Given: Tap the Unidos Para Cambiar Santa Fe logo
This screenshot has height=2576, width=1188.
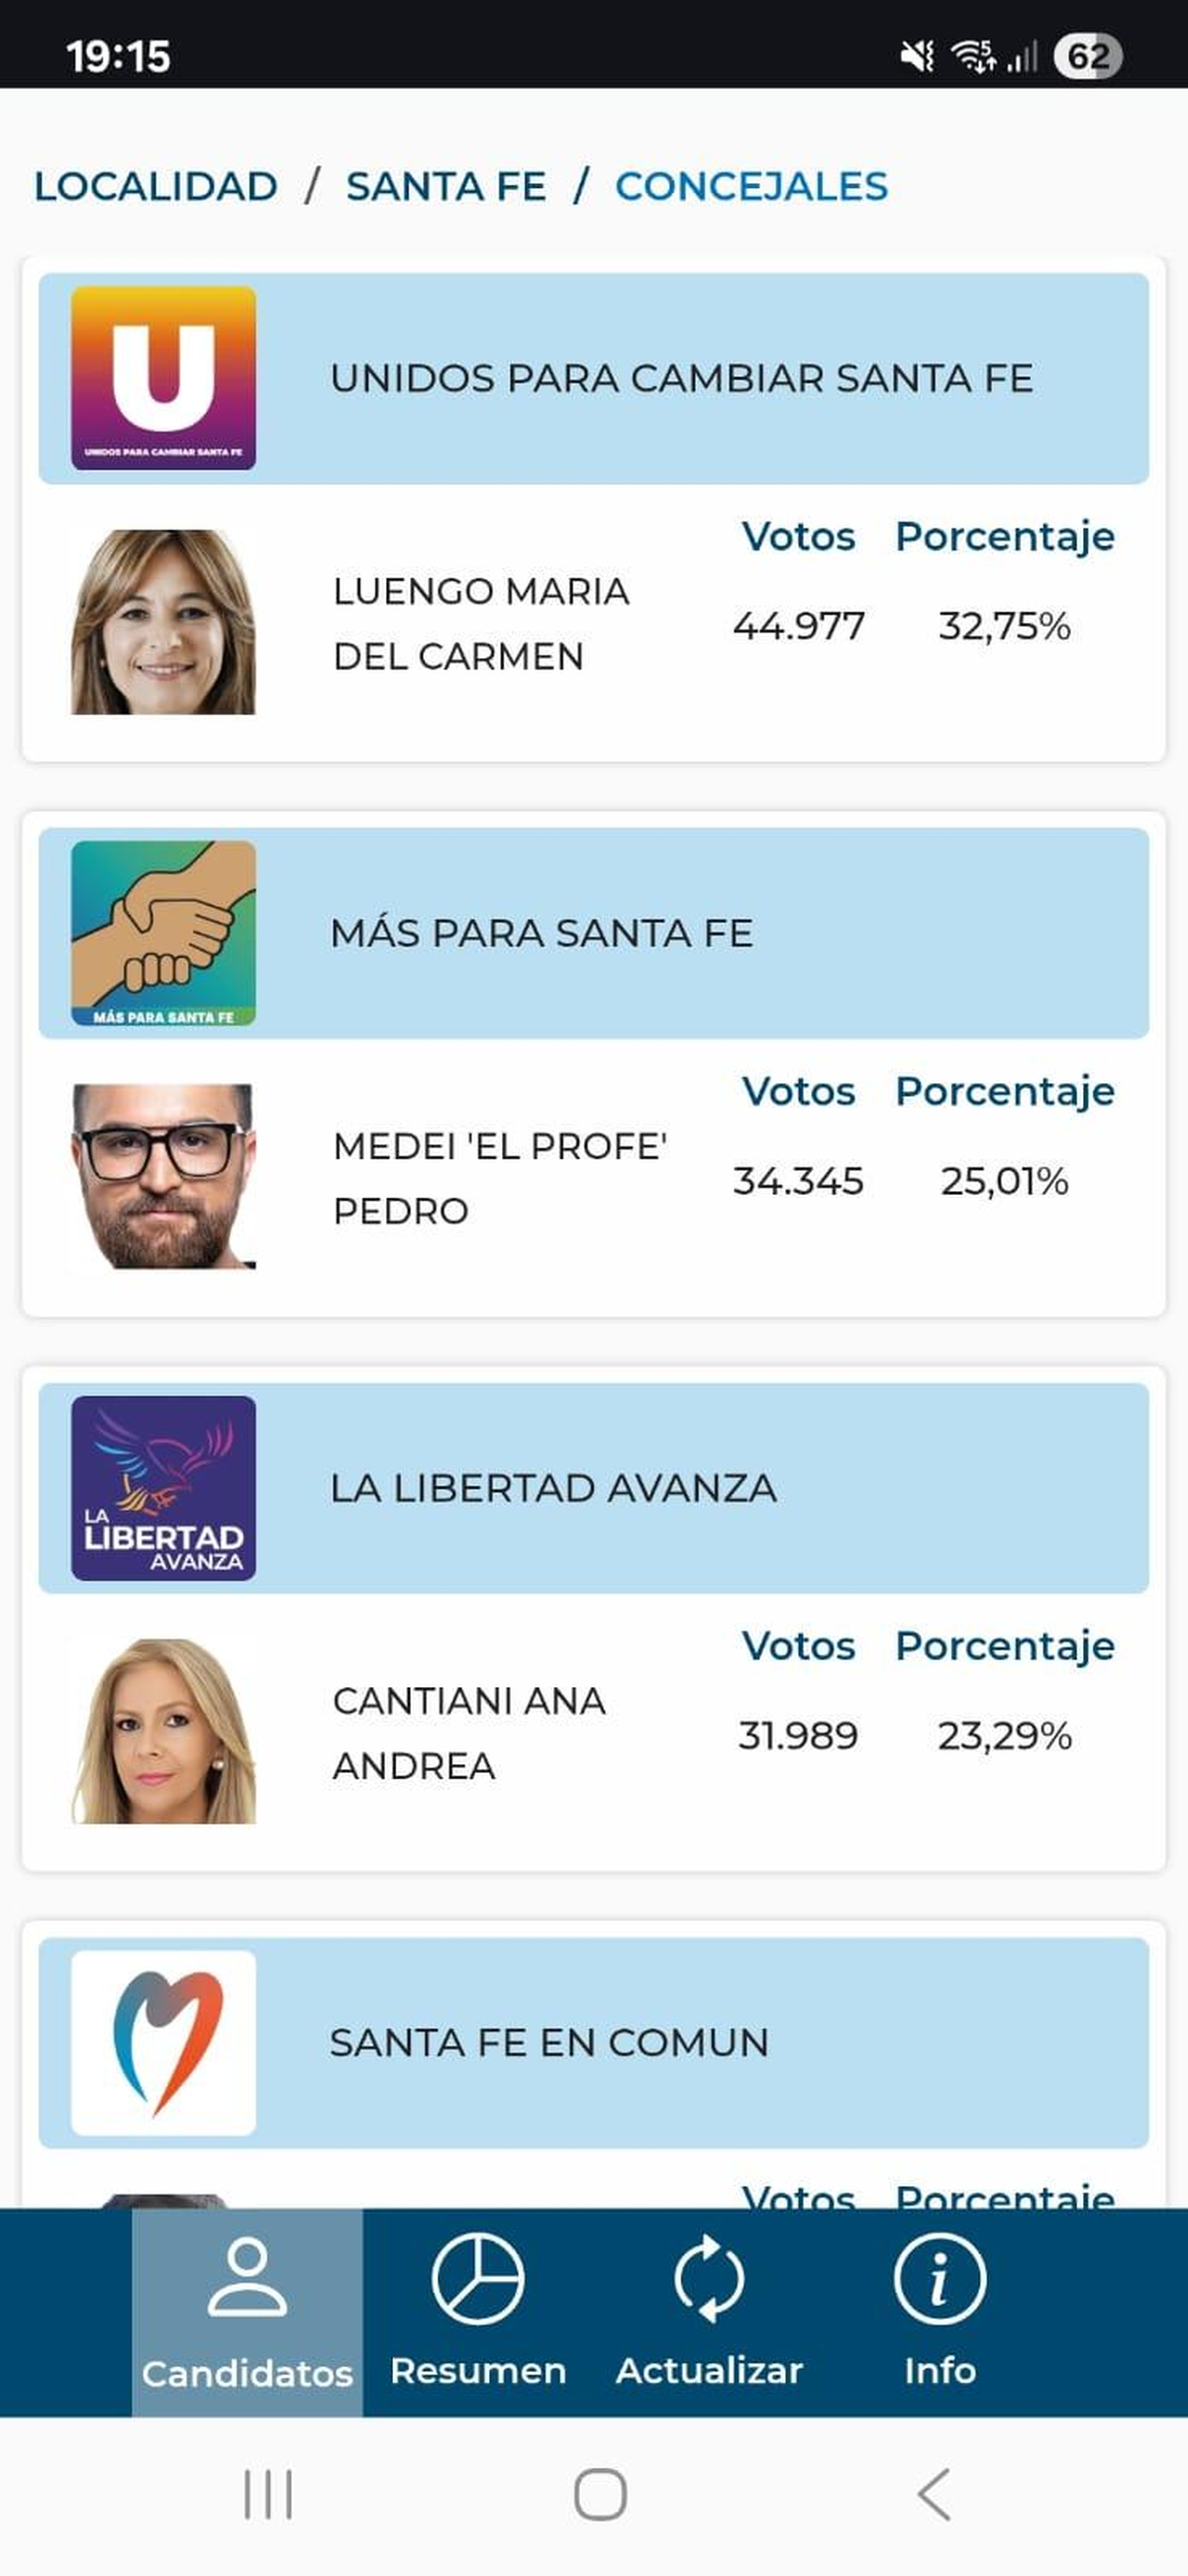Looking at the screenshot, I should 163,378.
